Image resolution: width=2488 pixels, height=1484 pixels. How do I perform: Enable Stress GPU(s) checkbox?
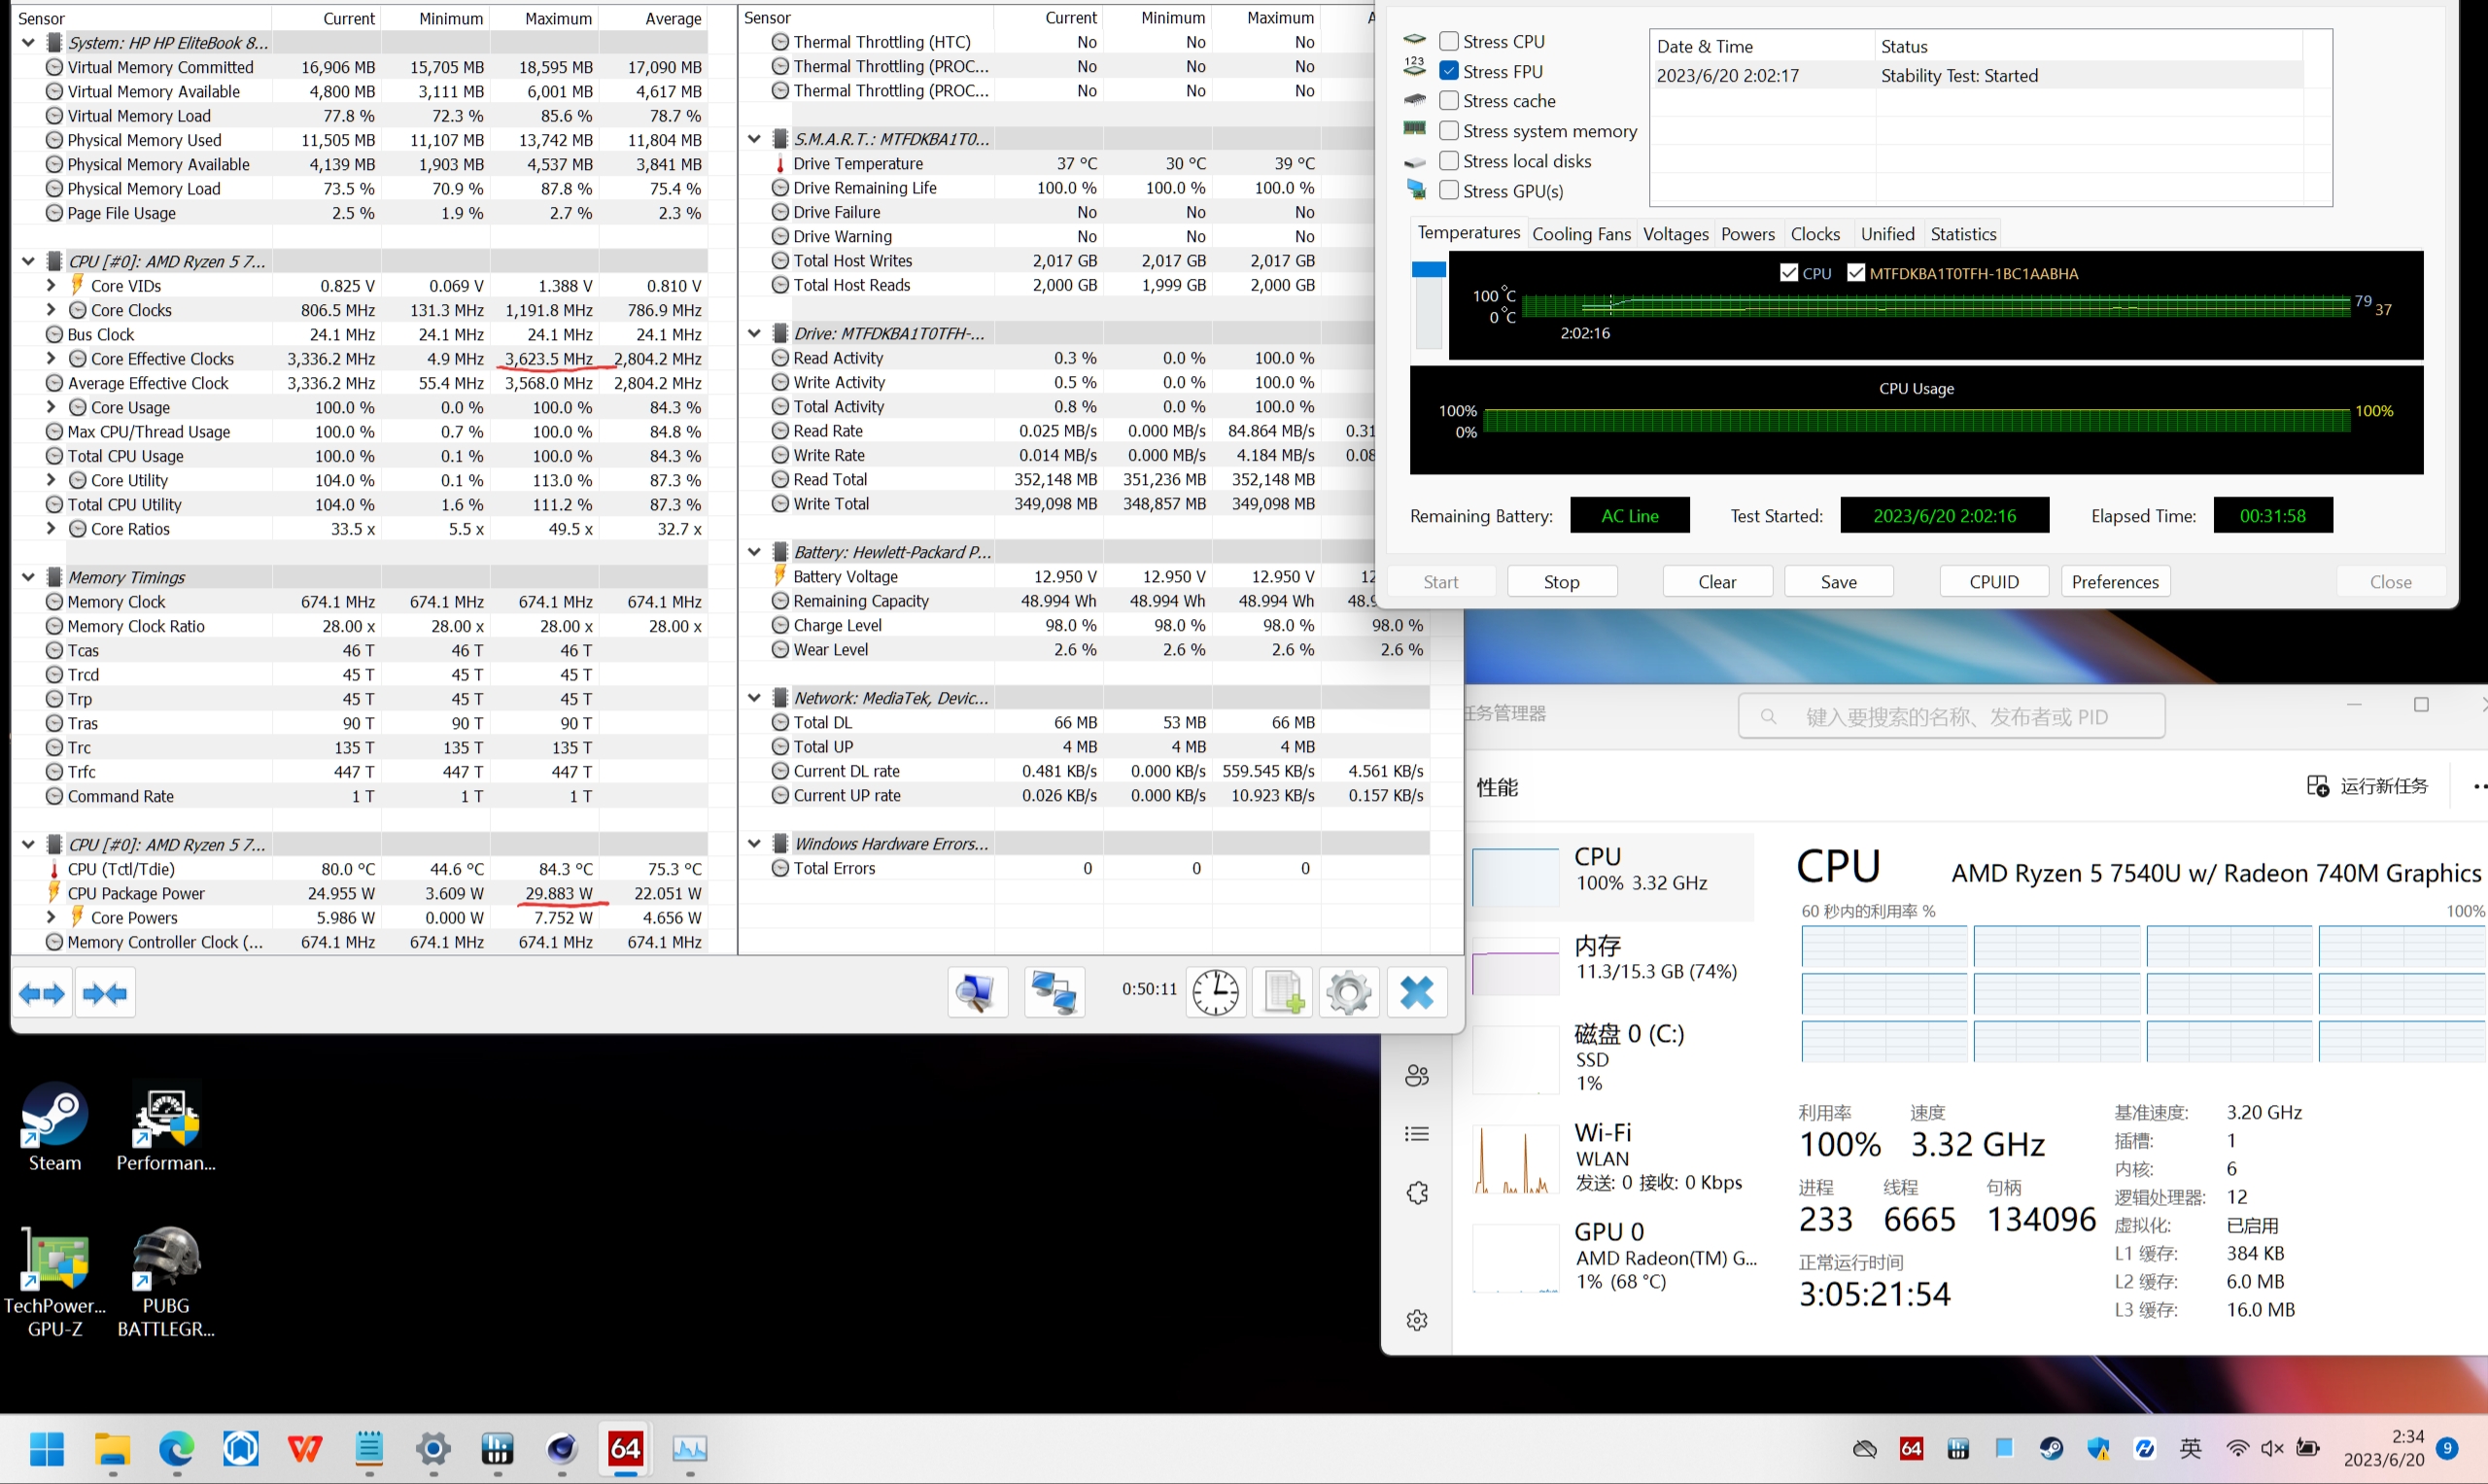tap(1448, 190)
